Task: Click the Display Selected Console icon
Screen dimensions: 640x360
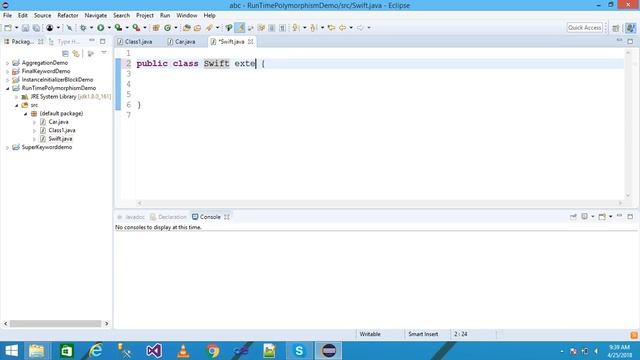Action: [x=585, y=217]
